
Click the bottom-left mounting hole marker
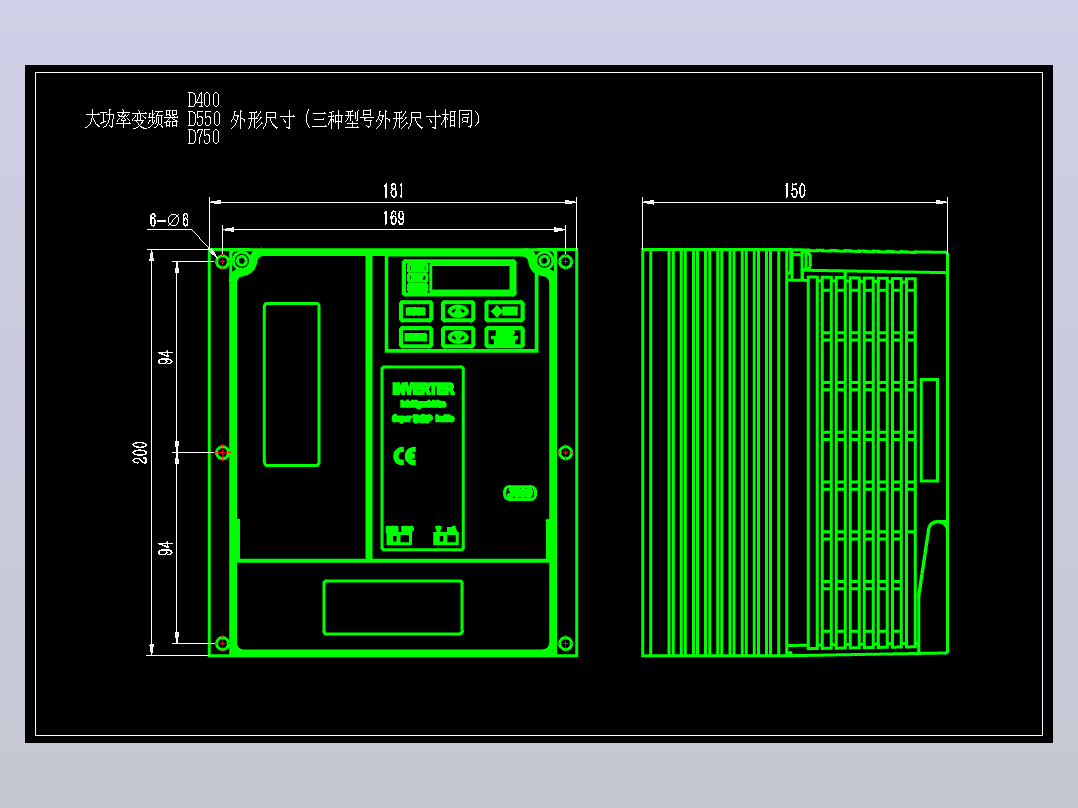tap(223, 644)
